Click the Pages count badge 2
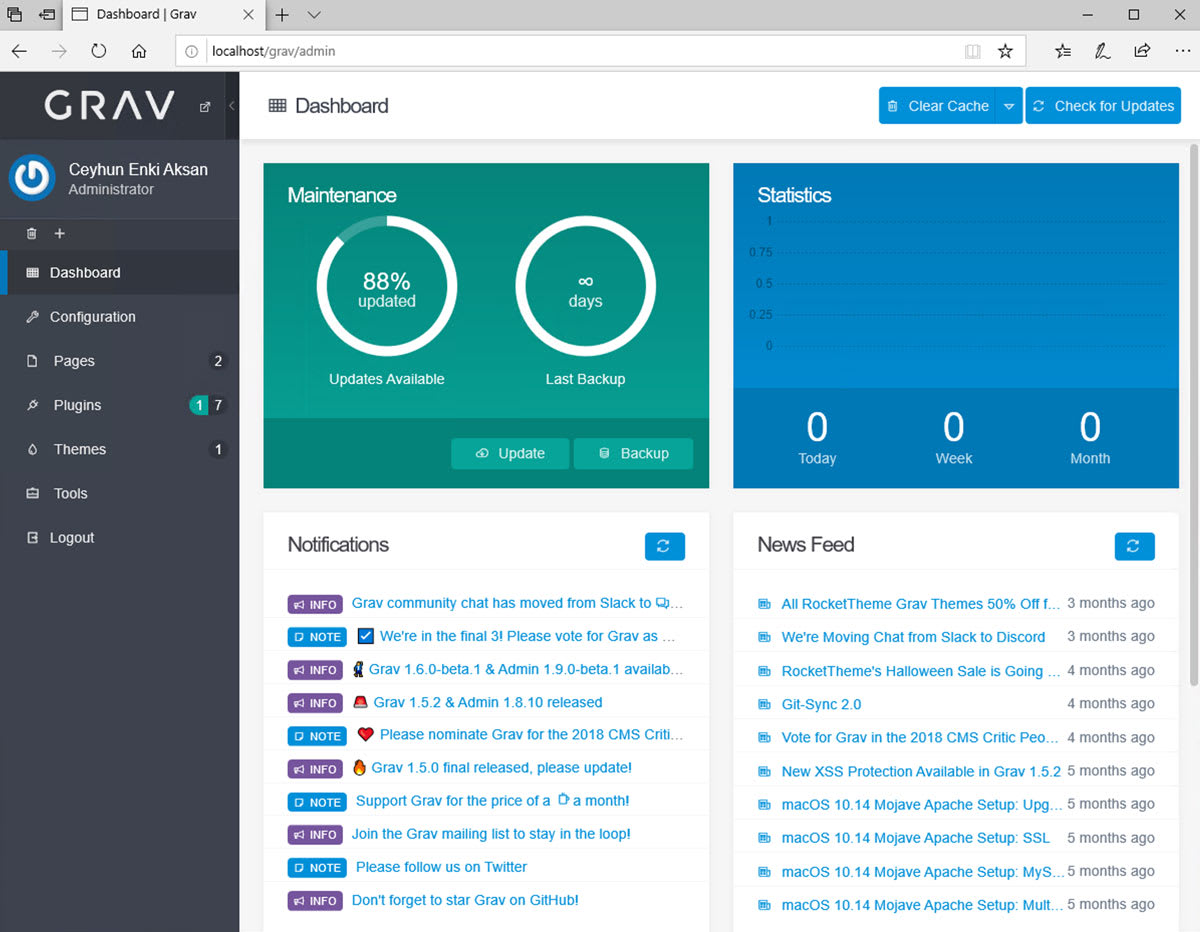Screen dimensions: 1200x932 (x=218, y=361)
